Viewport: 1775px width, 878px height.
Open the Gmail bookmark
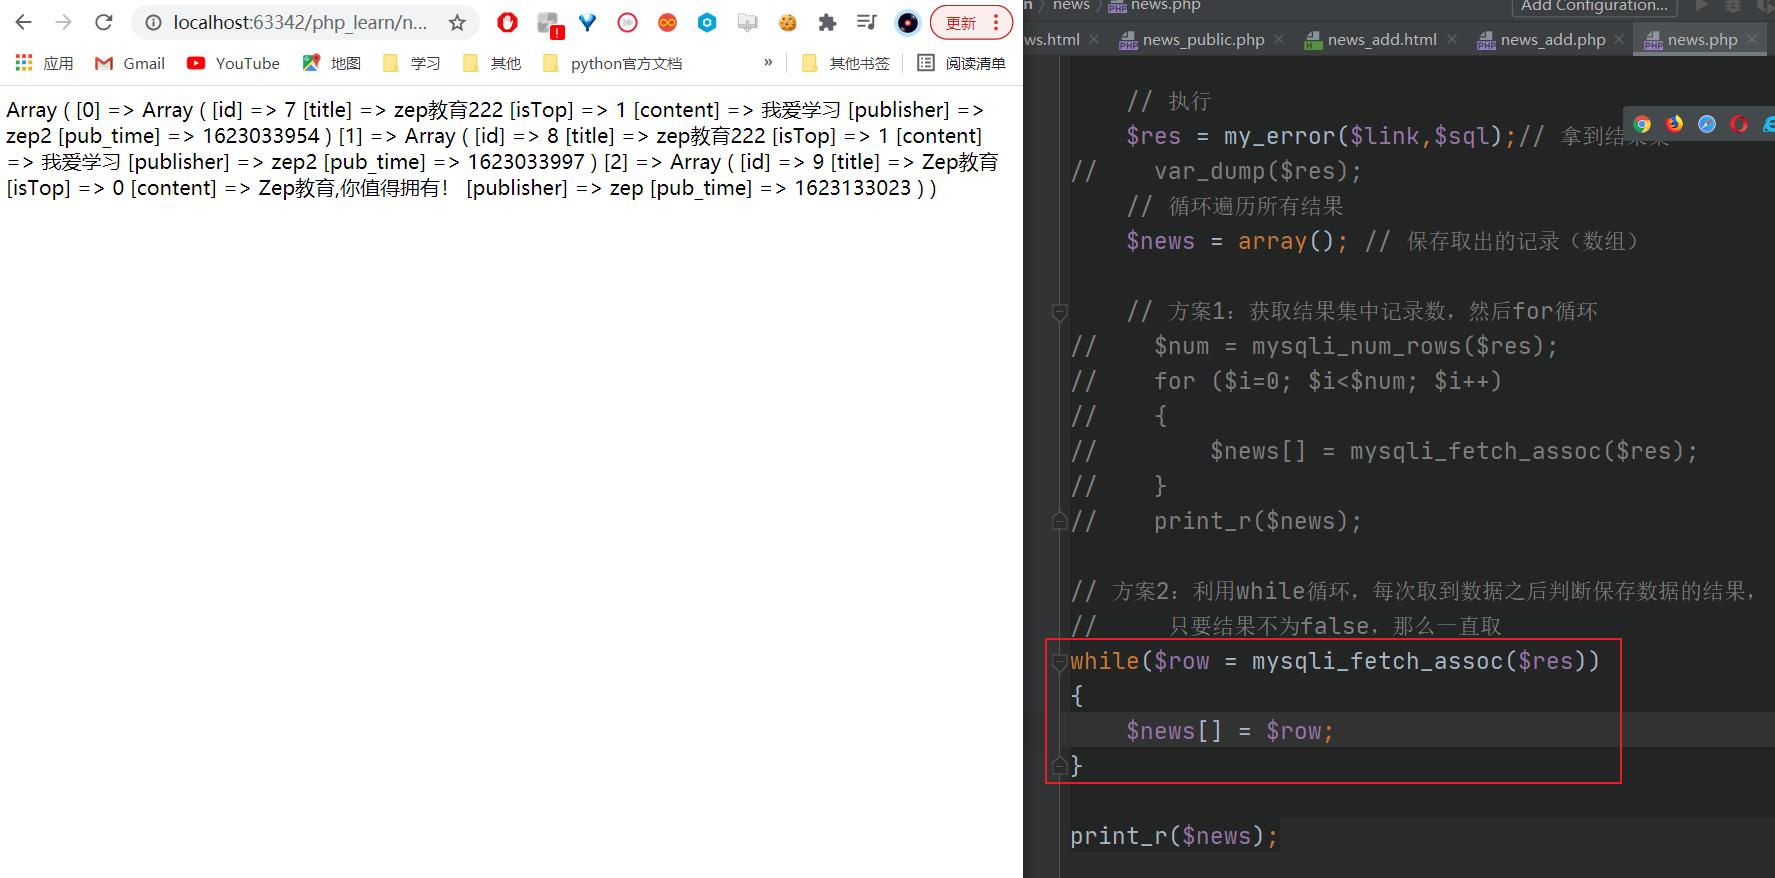[x=130, y=63]
